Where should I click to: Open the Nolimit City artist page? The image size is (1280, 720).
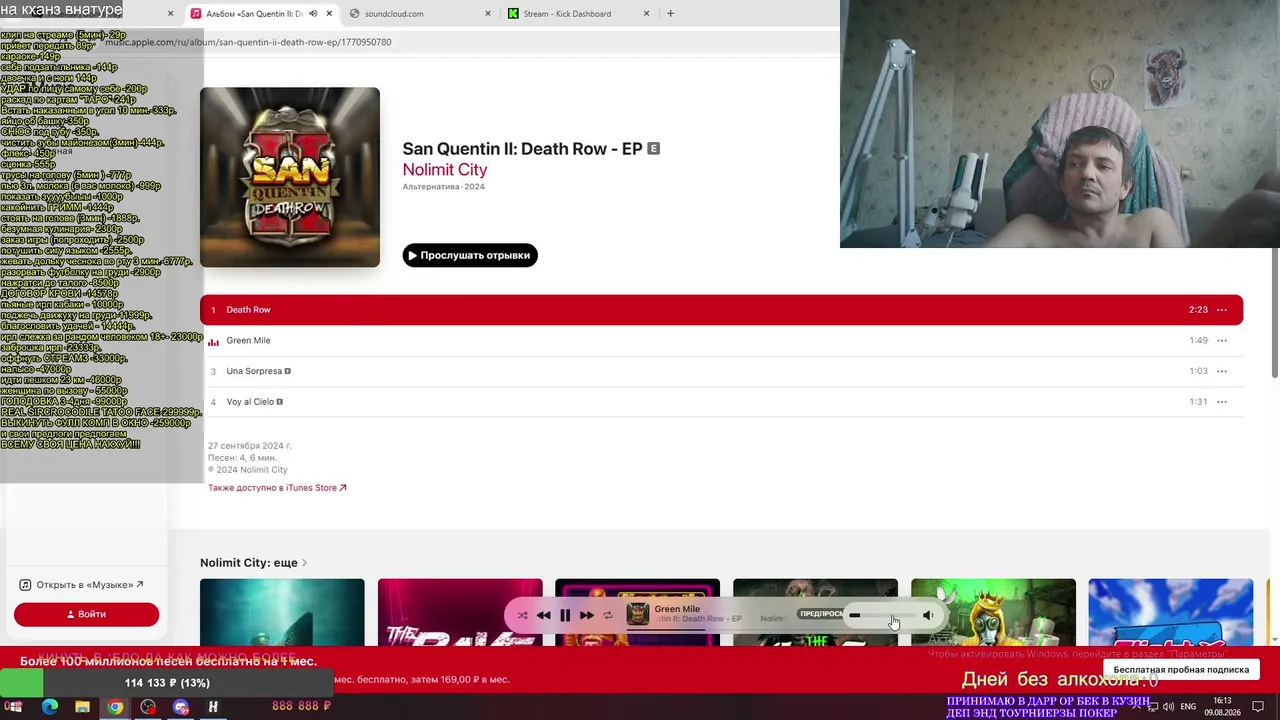pyautogui.click(x=445, y=170)
